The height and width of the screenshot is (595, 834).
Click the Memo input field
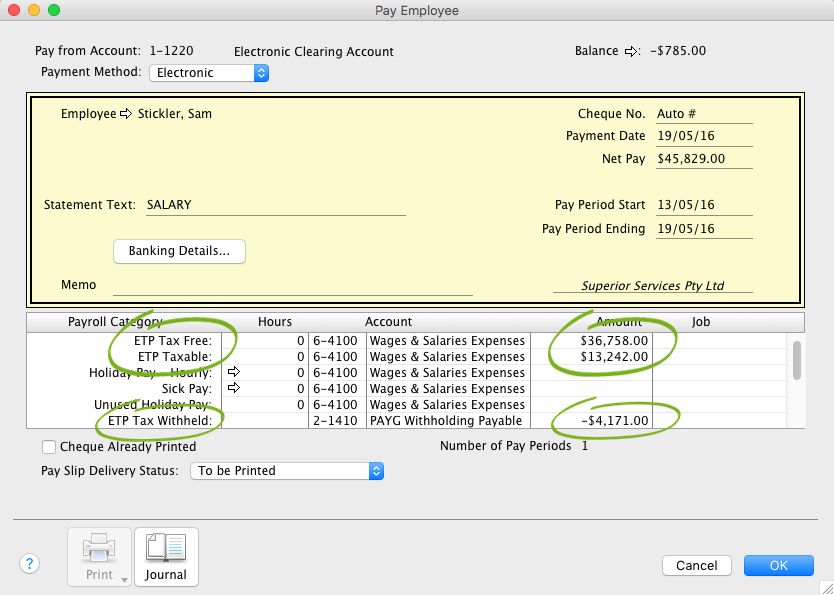[292, 285]
